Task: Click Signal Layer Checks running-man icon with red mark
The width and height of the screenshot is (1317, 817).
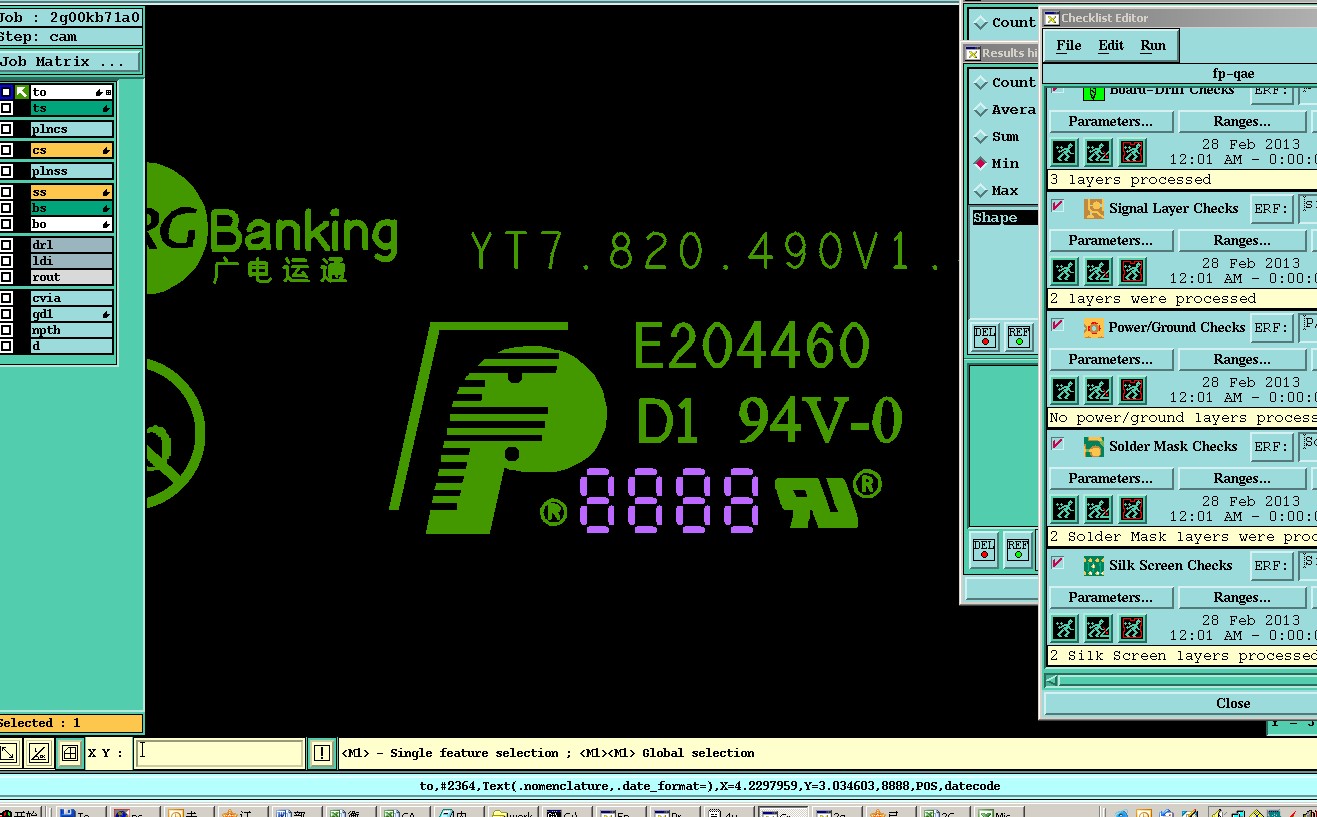Action: 1098,272
